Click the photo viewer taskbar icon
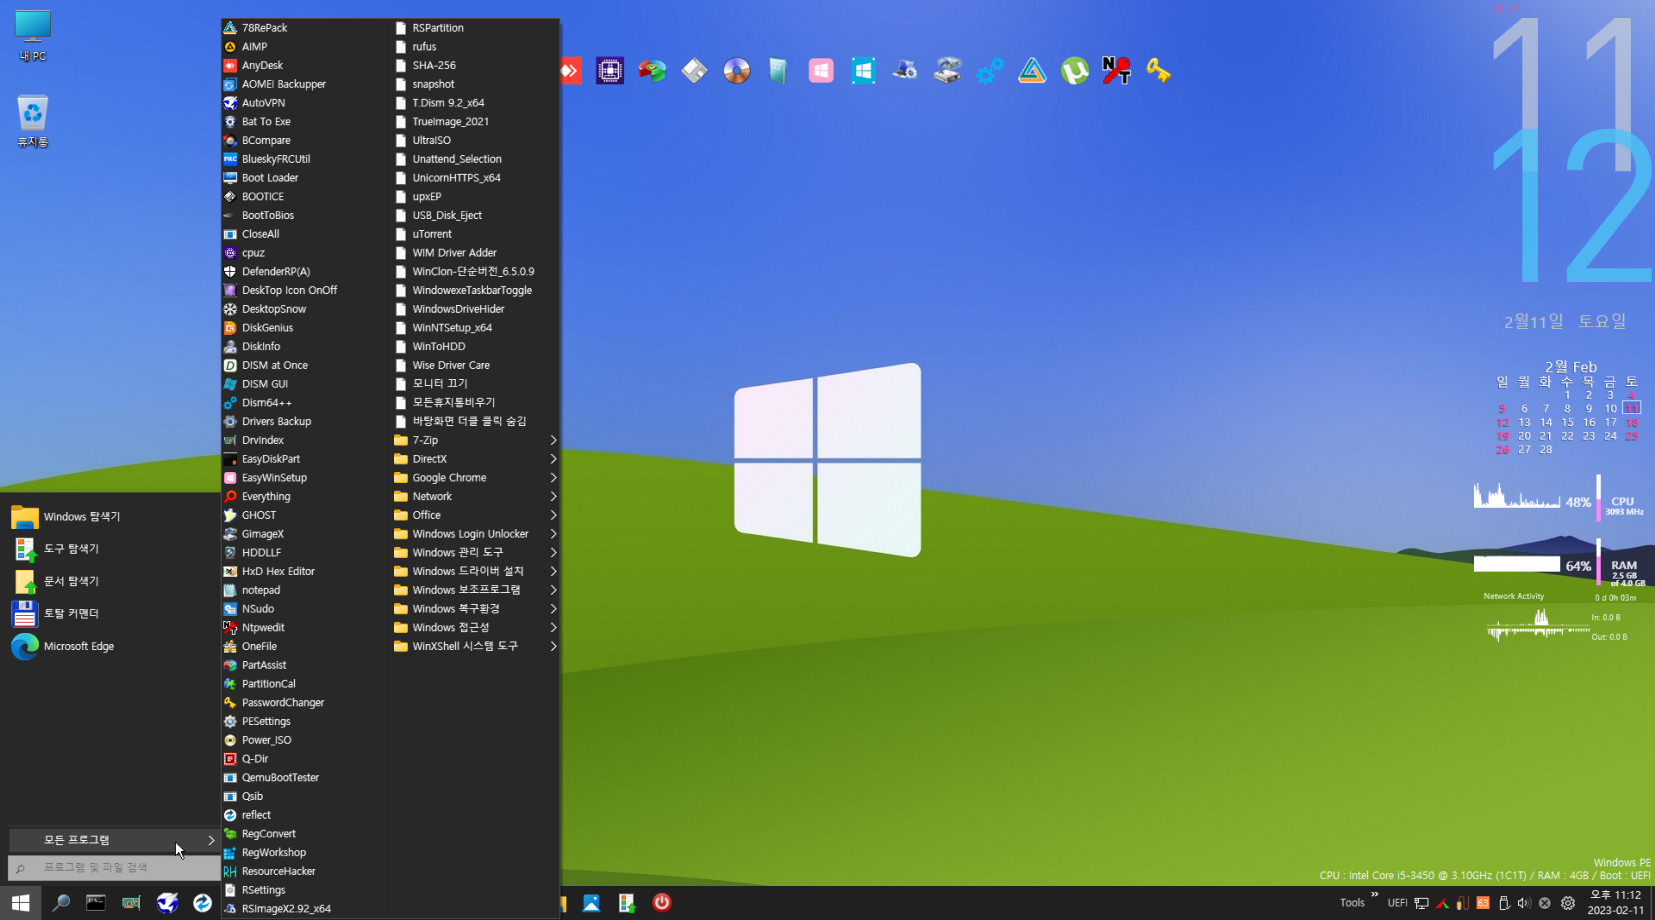 click(592, 903)
